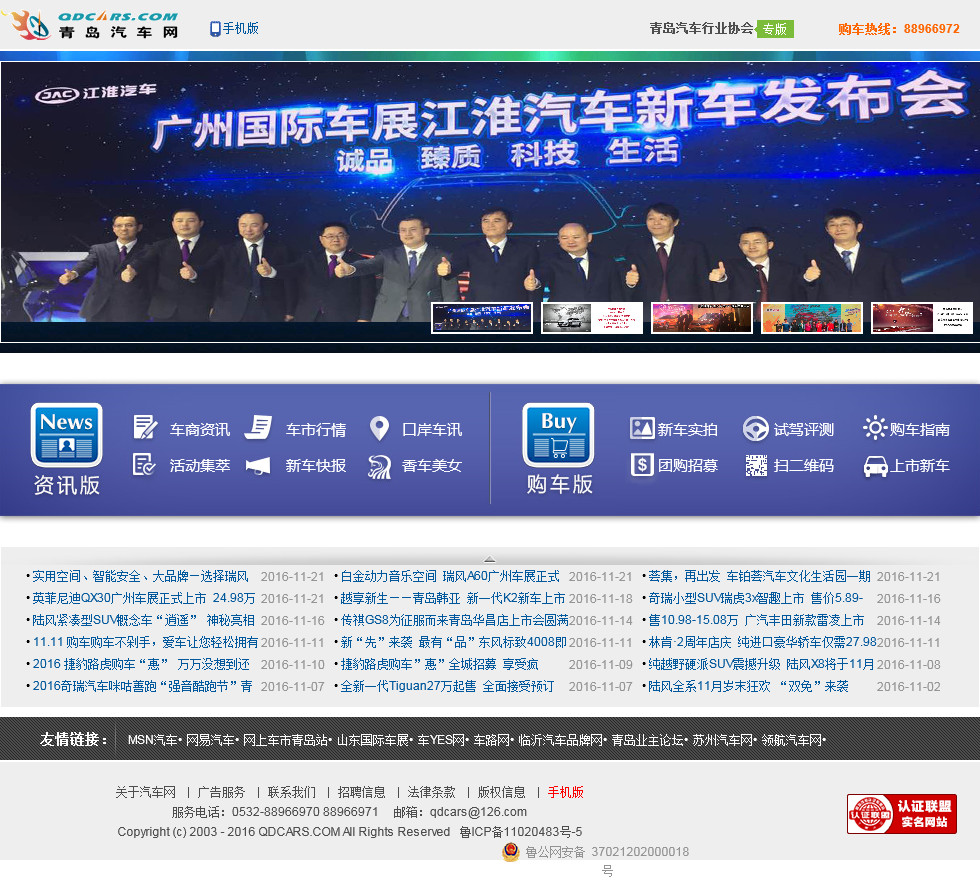The height and width of the screenshot is (891, 980).
Task: Open the 招聘信息 footer link
Action: pyautogui.click(x=361, y=792)
